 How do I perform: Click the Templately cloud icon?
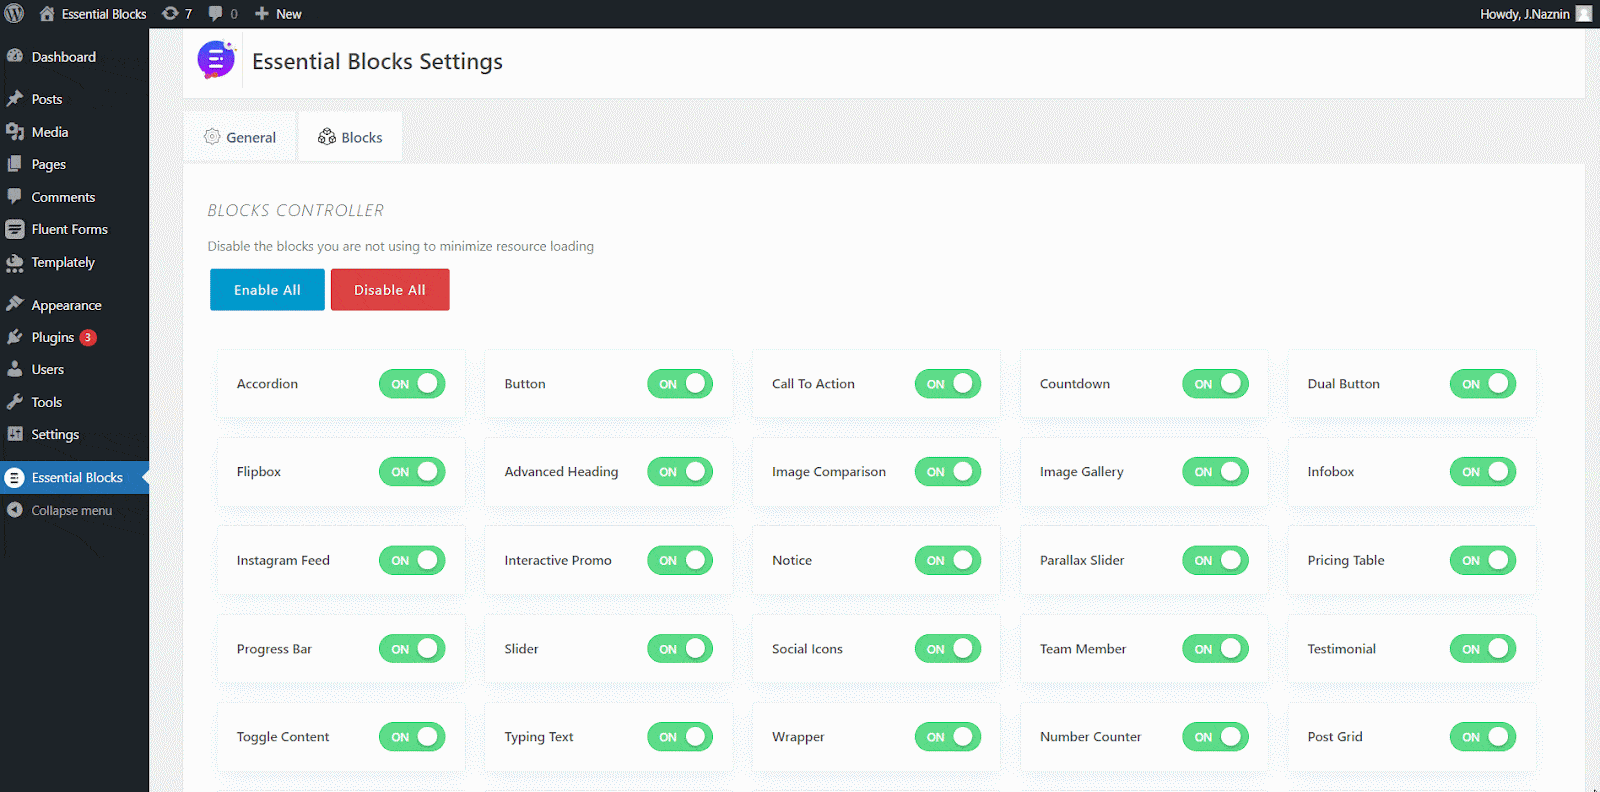point(15,263)
